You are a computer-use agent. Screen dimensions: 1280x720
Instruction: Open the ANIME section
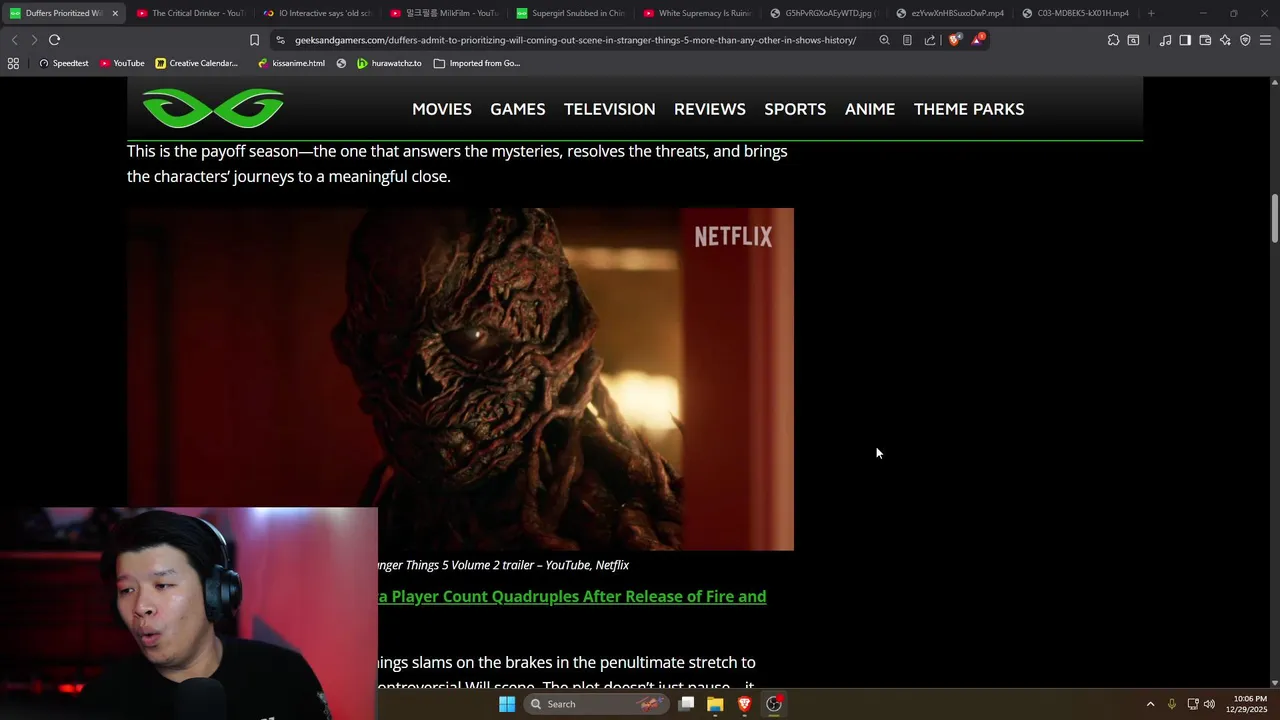(x=870, y=109)
